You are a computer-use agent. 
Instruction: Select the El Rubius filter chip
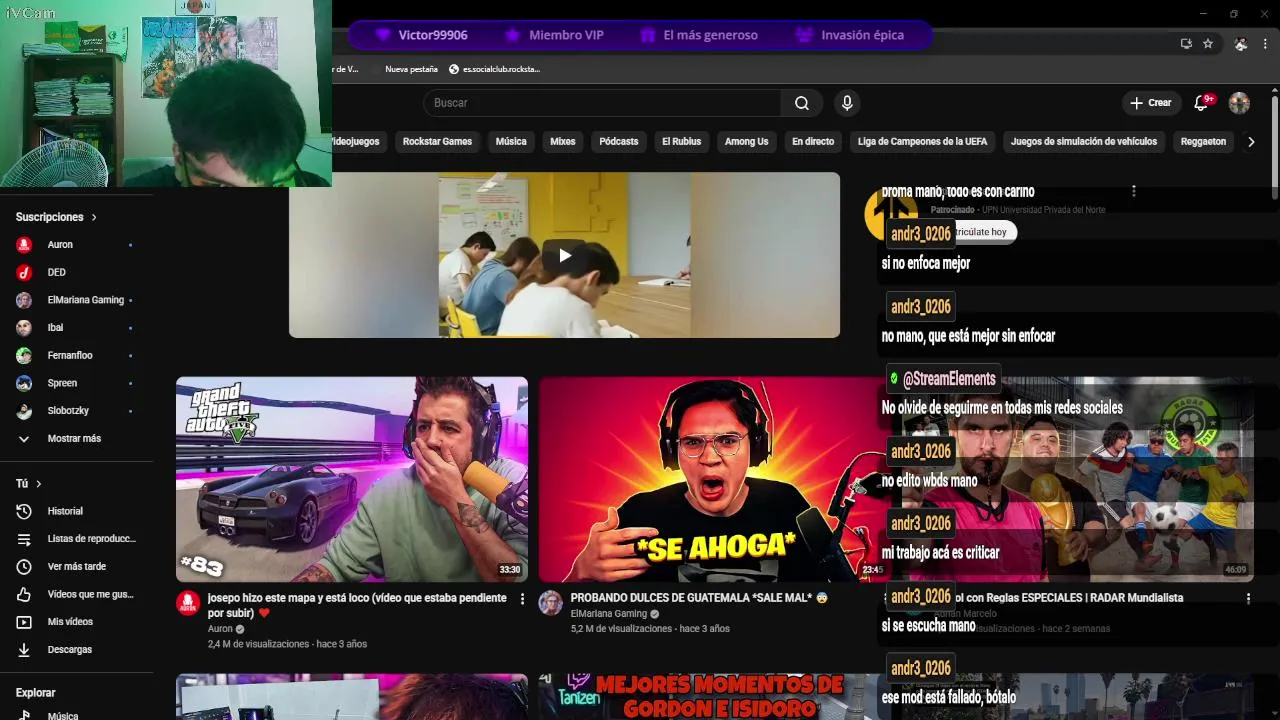[x=682, y=142]
